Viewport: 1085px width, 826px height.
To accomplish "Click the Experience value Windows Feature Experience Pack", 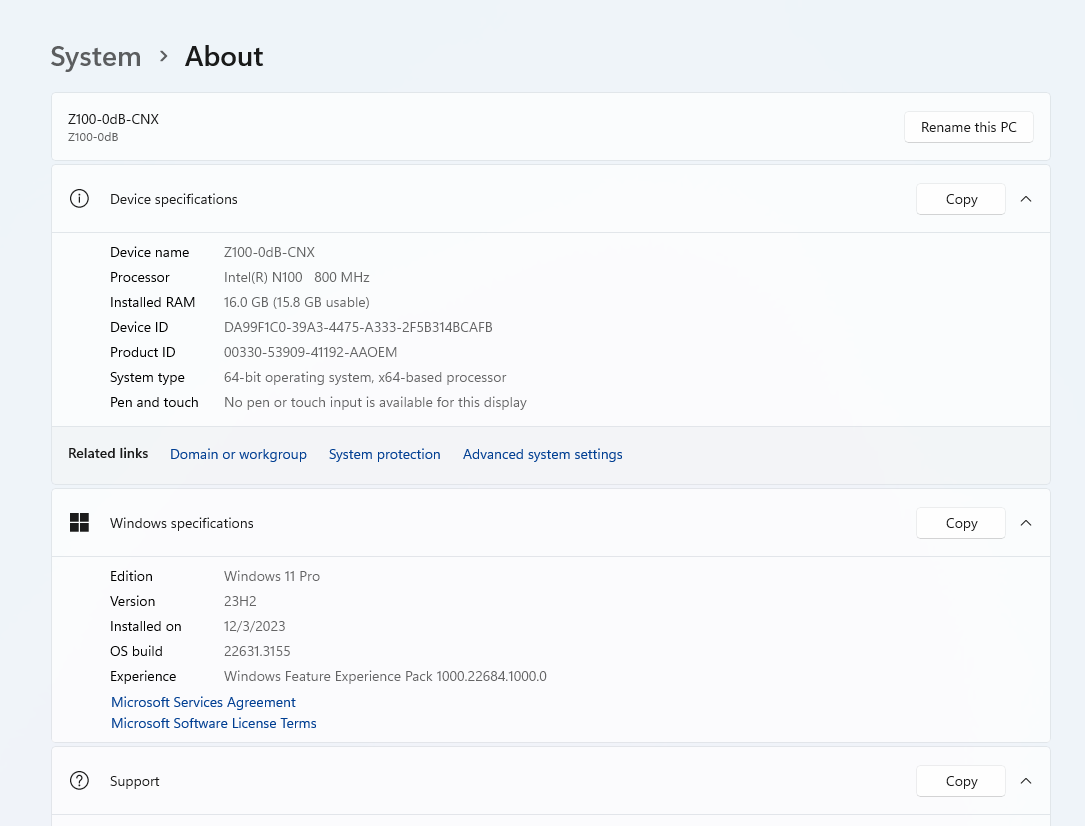I will pos(385,676).
